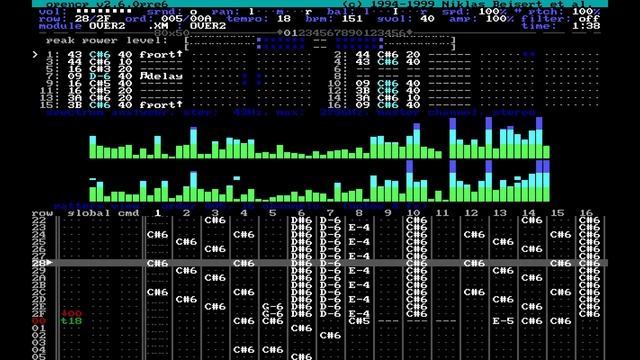This screenshot has width=640, height=360.
Task: Click the tempo value 18
Action: 284,19
